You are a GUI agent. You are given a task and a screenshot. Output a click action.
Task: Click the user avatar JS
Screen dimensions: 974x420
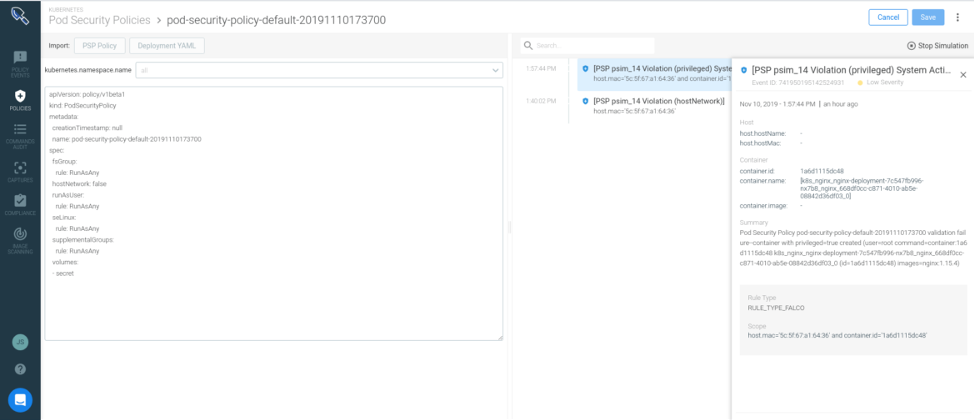(20, 342)
